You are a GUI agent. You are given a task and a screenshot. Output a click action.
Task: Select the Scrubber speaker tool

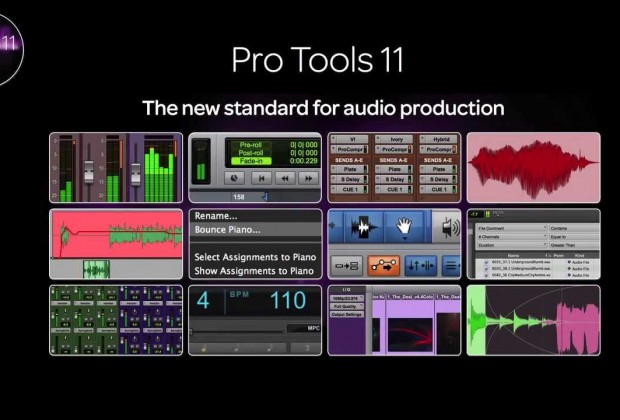(x=450, y=227)
